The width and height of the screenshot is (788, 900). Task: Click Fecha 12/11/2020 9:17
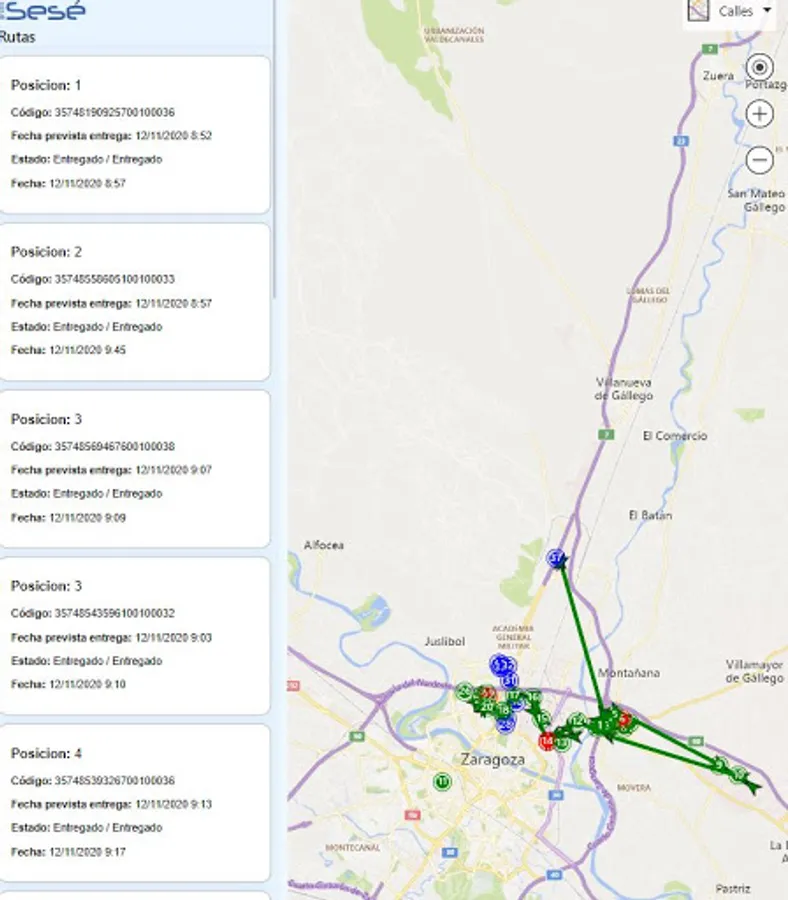(x=87, y=852)
